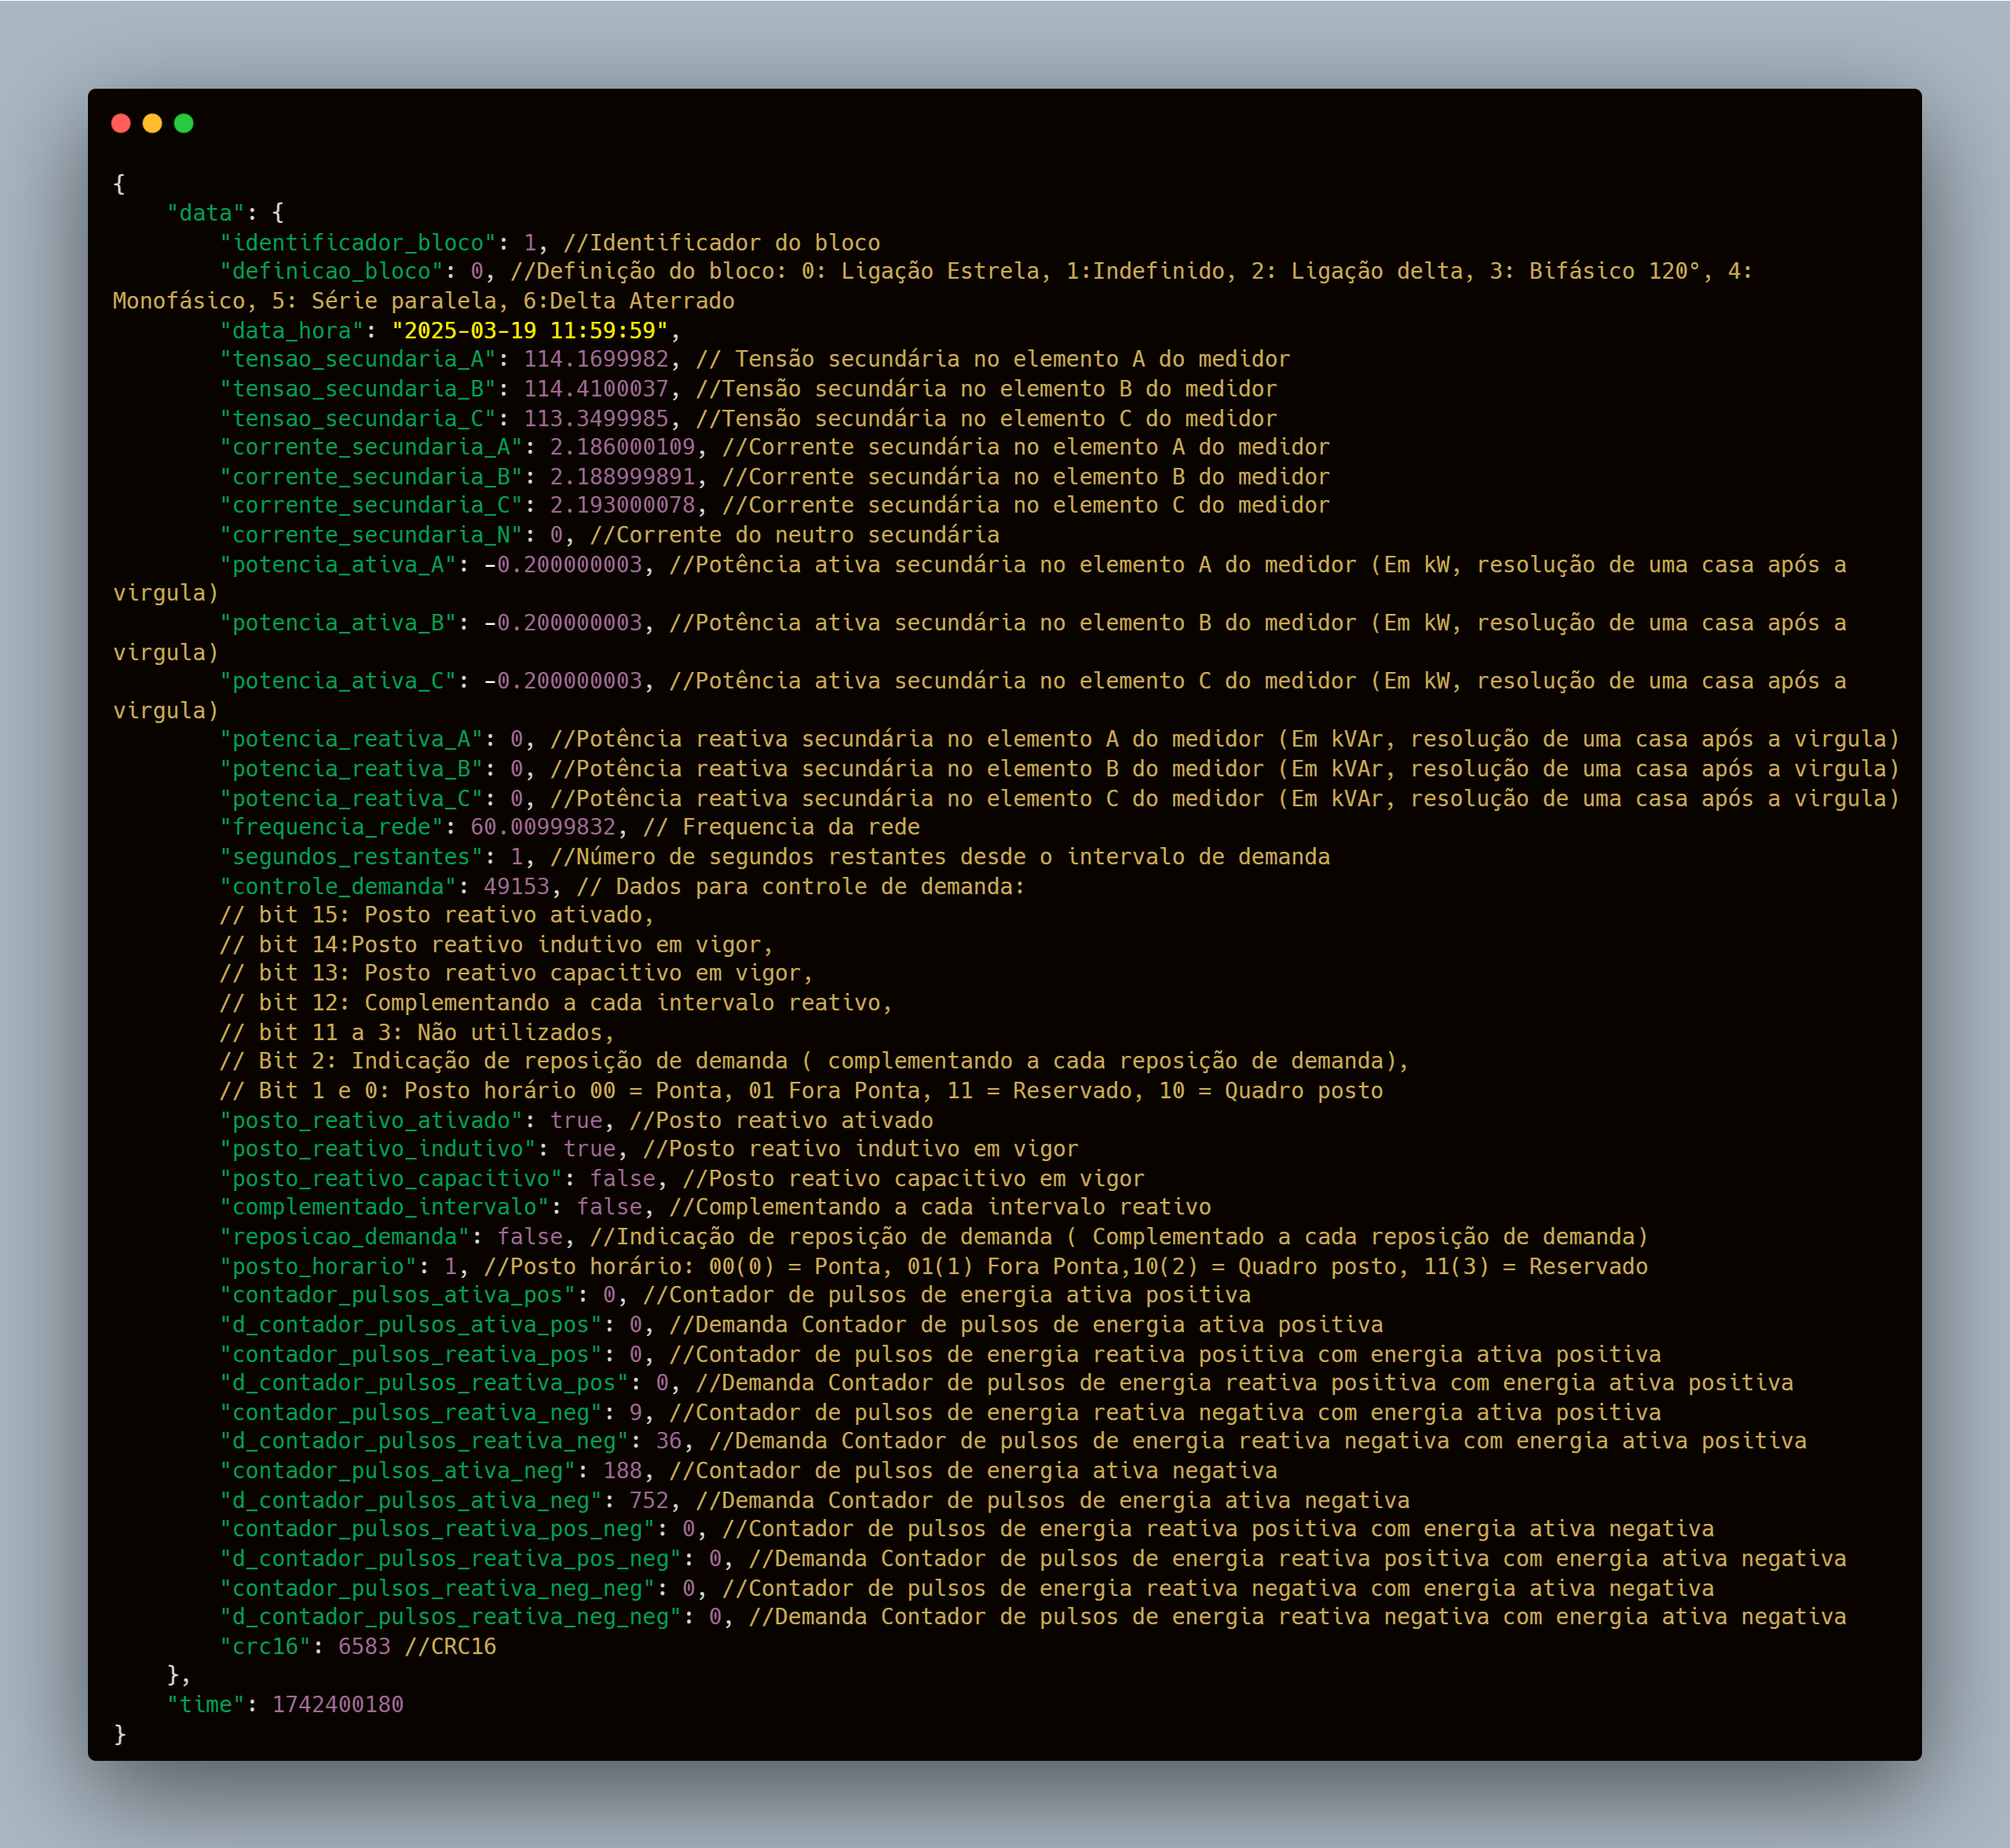Click the "tensao_secundaria_B" key
The image size is (2010, 1848).
coord(358,389)
